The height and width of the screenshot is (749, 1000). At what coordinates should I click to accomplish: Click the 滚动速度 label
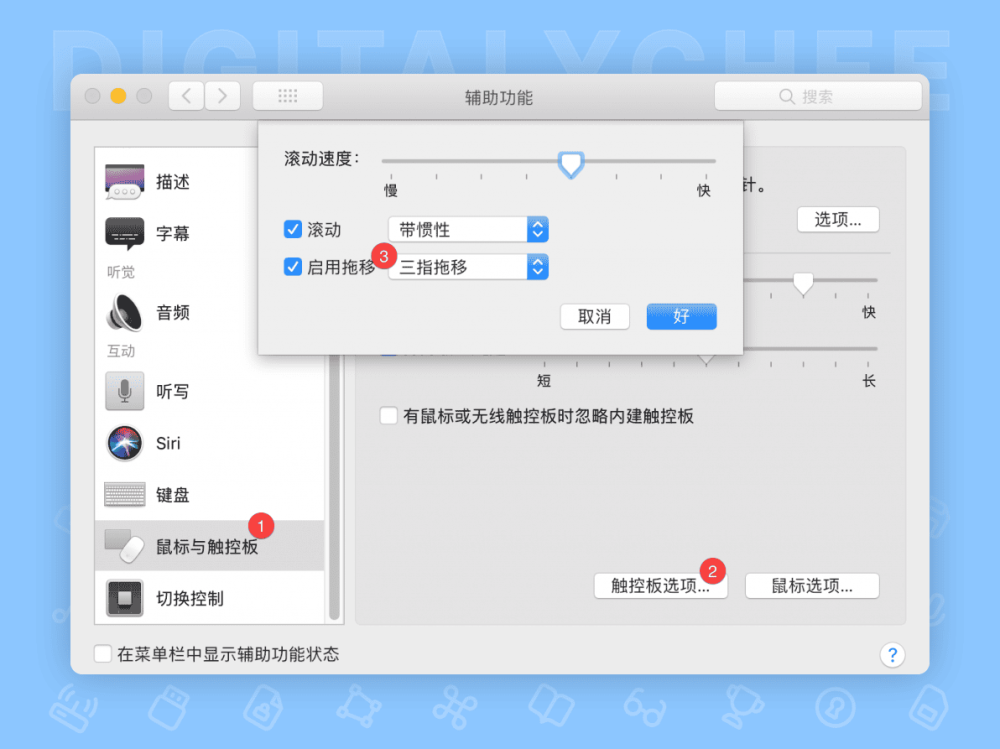click(321, 158)
